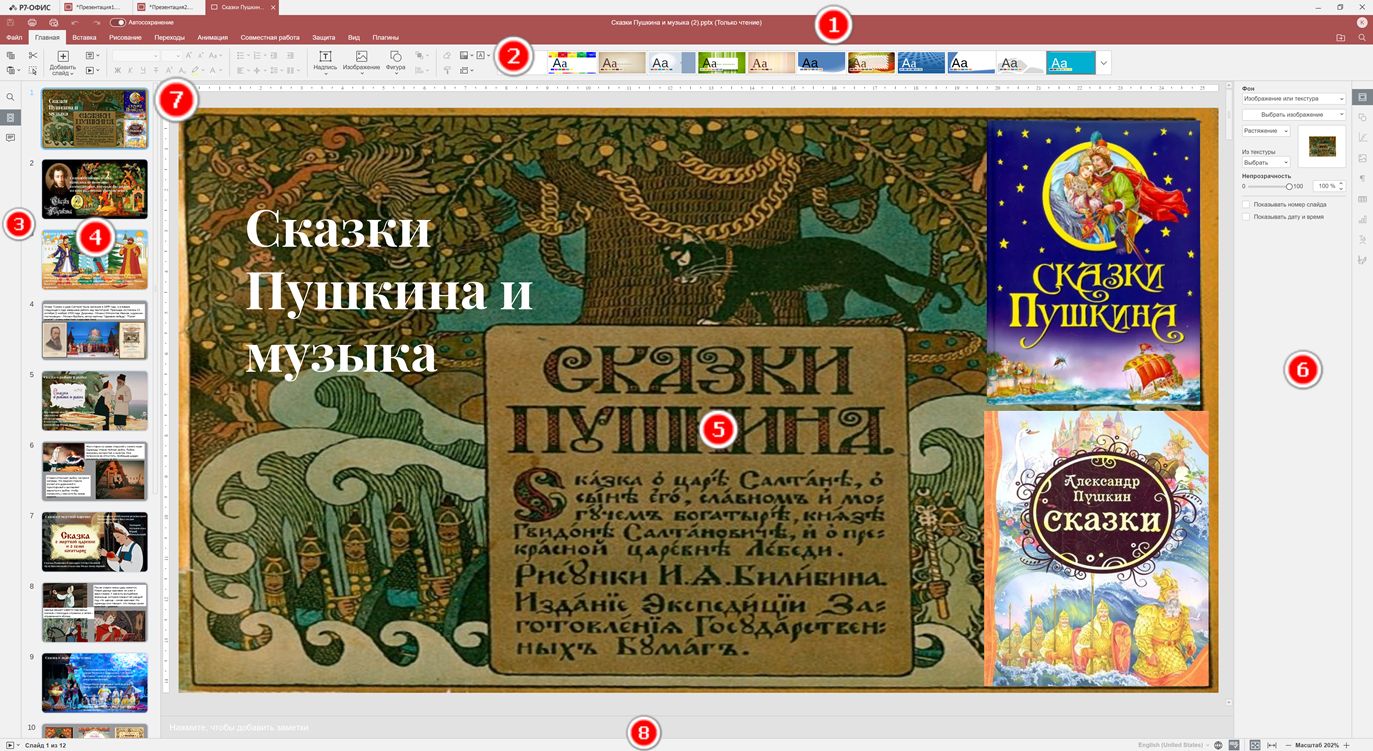Open the shape settings icon in right sidebar

(x=1362, y=117)
